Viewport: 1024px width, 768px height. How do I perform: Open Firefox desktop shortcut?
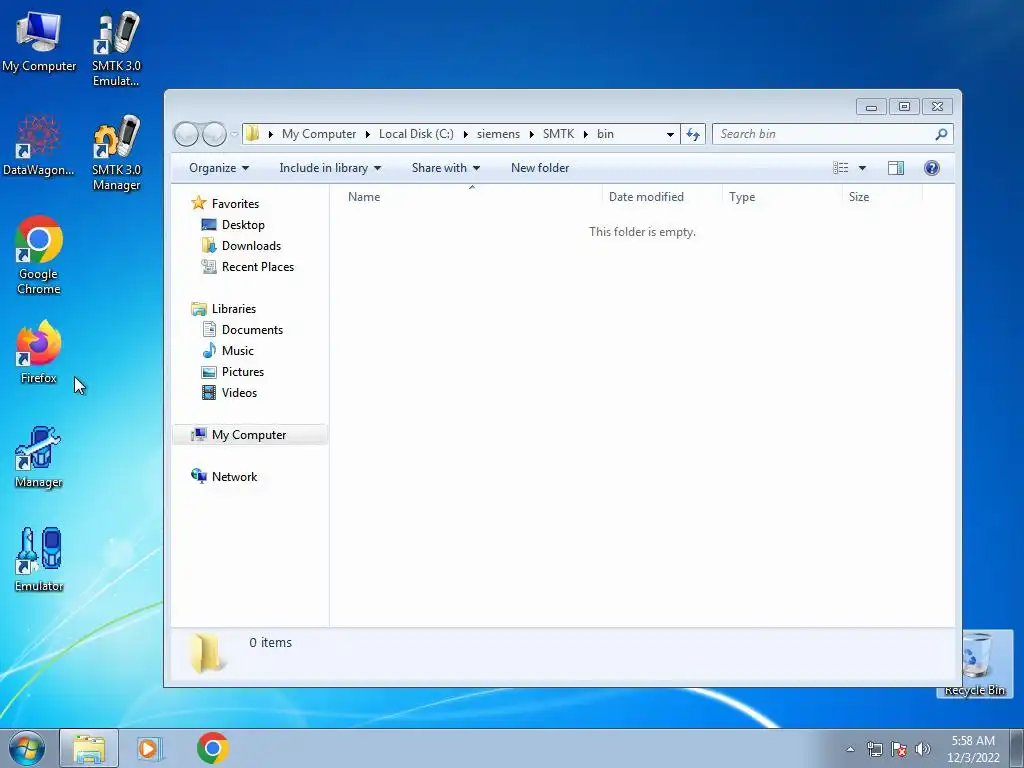39,351
